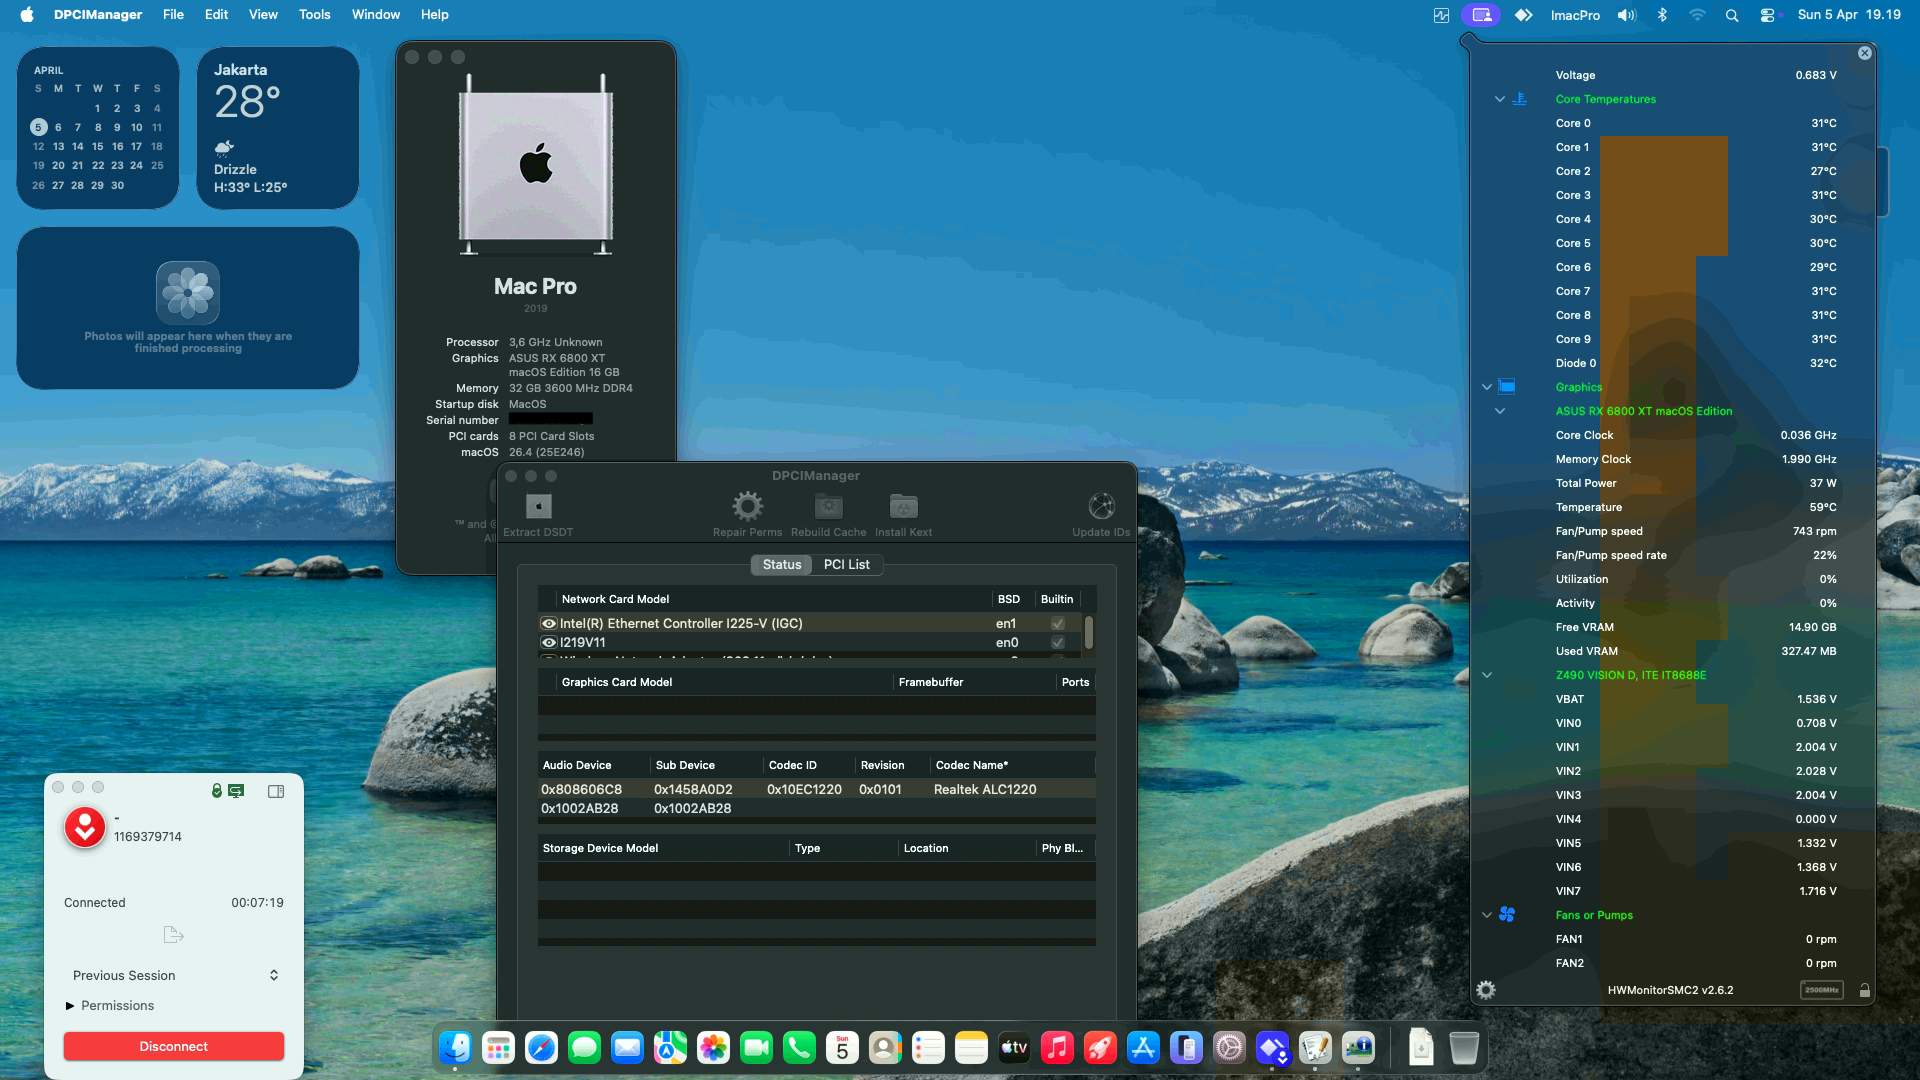Click the 2500MHz indicator in HWMonitorSMC2

pyautogui.click(x=1821, y=990)
